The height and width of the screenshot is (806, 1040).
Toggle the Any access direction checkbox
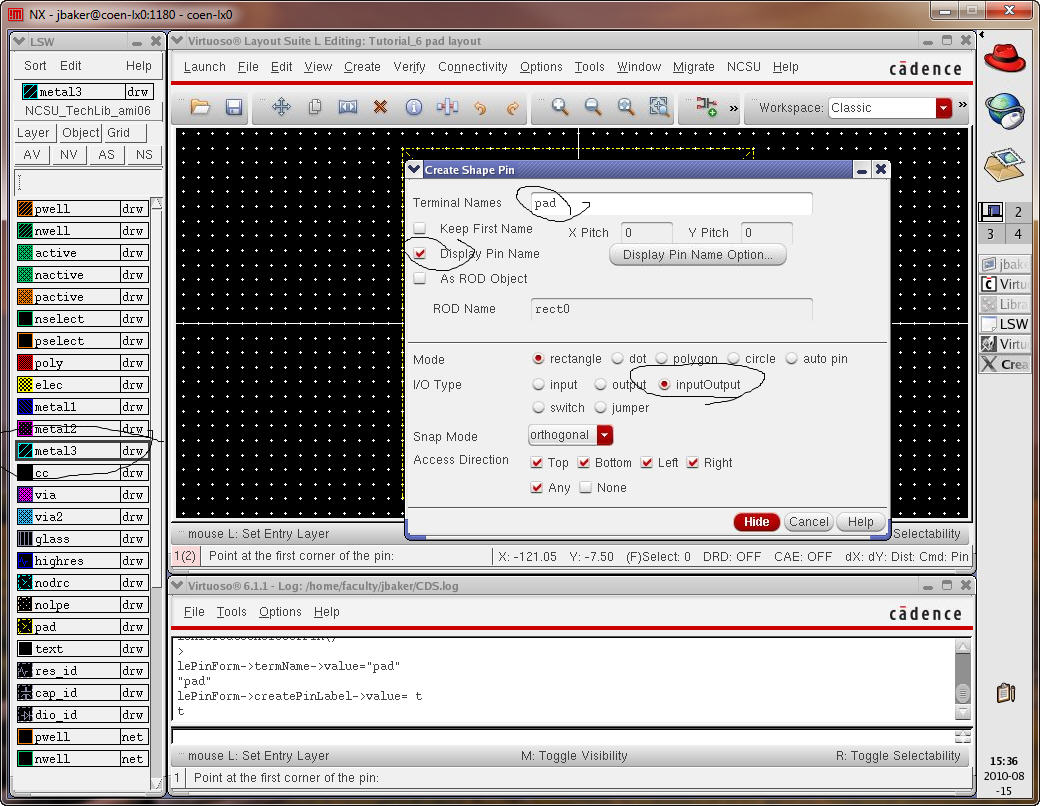click(x=537, y=488)
